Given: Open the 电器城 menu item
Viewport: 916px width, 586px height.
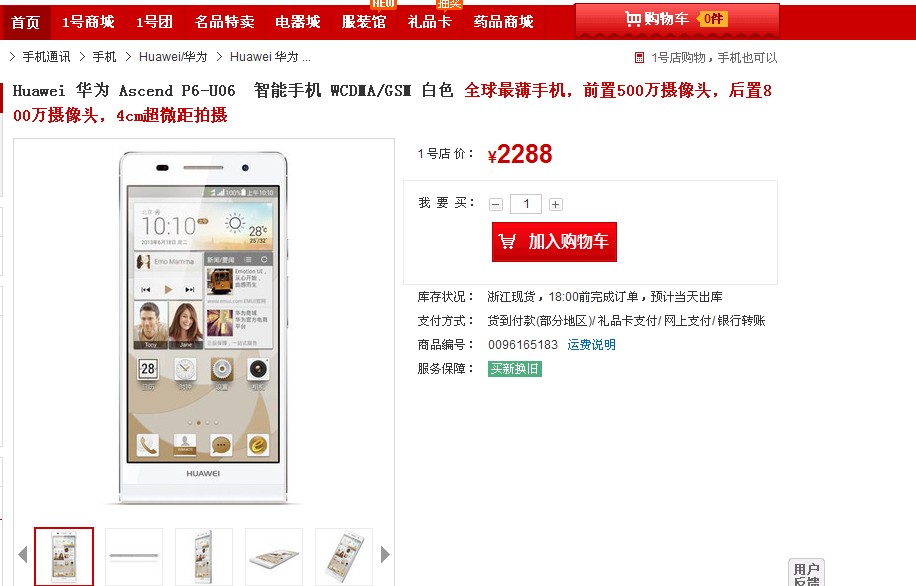Looking at the screenshot, I should coord(298,22).
